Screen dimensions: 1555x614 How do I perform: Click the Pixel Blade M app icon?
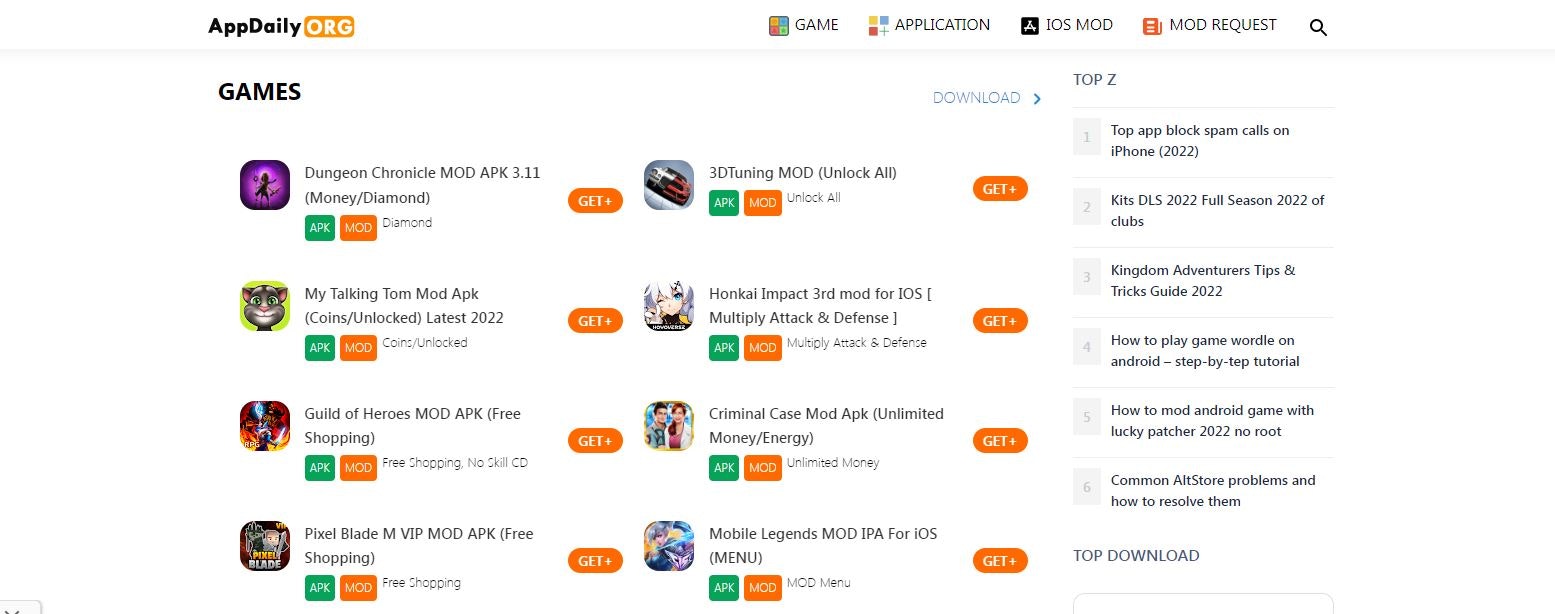265,546
